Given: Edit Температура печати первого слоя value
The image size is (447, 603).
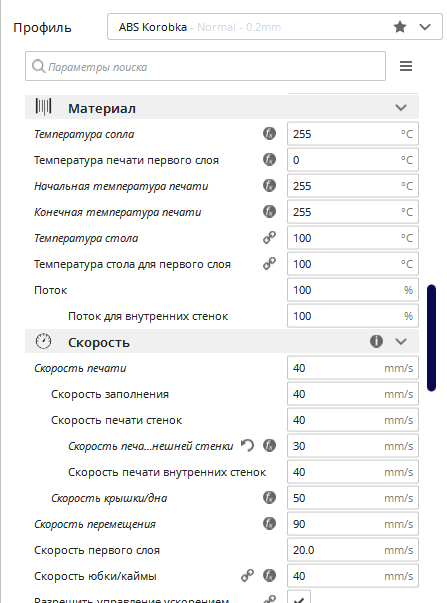Looking at the screenshot, I should [x=353, y=160].
